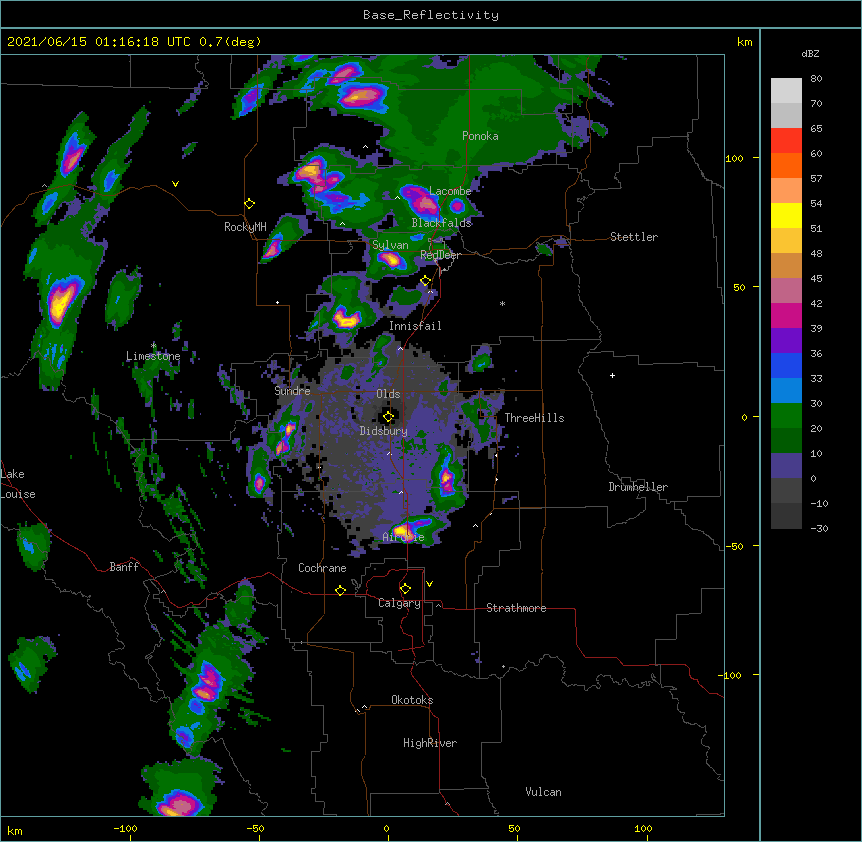Click the yellow diamond marker south of RedDeer

(x=425, y=281)
